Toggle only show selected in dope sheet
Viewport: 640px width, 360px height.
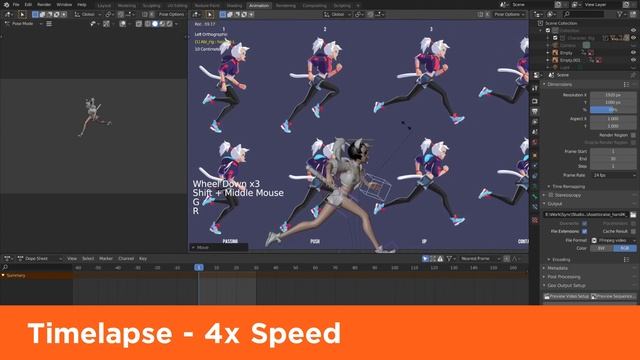pos(425,258)
